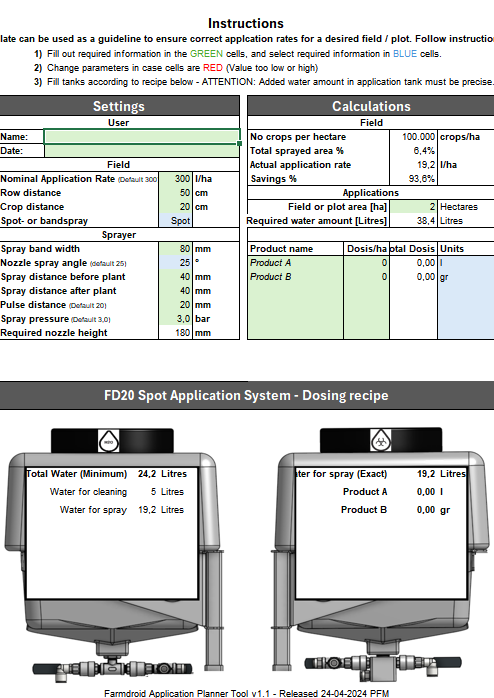Screen dimensions: 494x698
Task: Select the Spray band width value 80
Action: pos(175,249)
